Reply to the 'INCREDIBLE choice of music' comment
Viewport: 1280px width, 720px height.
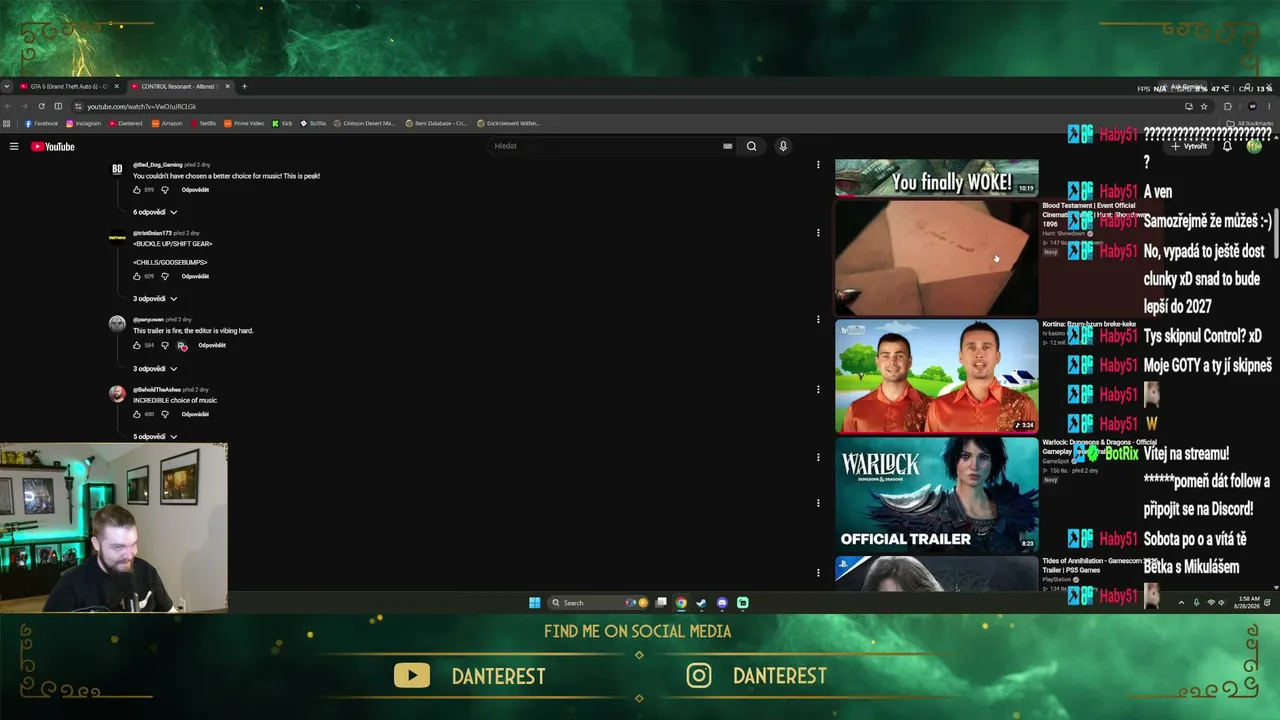(195, 414)
